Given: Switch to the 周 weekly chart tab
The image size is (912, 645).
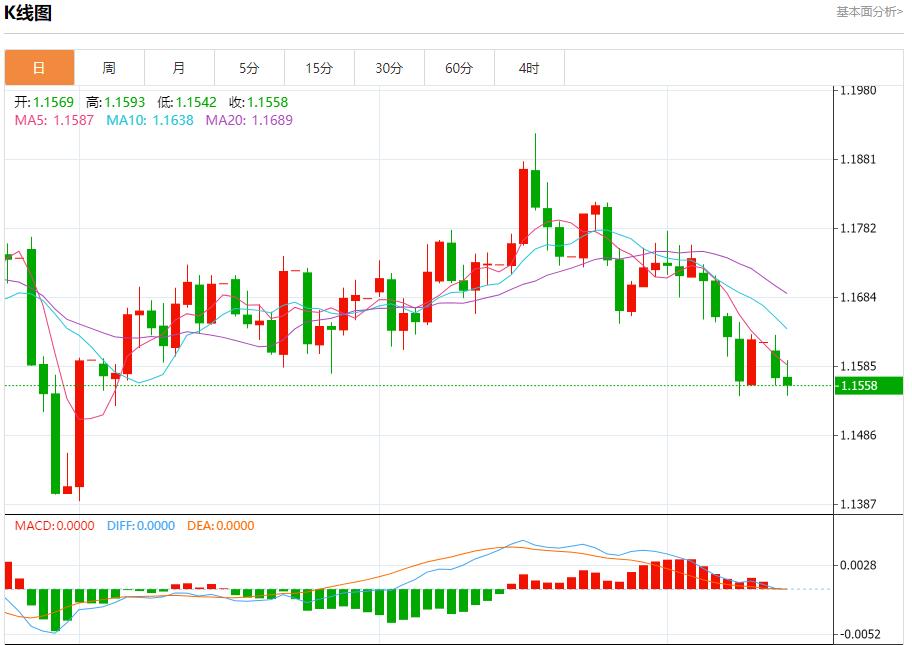Looking at the screenshot, I should pos(107,67).
